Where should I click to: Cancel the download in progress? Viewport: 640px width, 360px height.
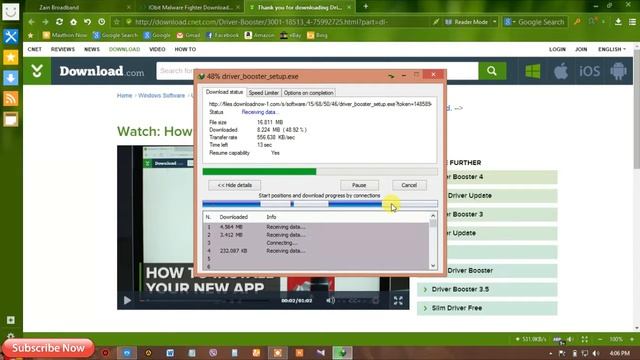coord(409,185)
